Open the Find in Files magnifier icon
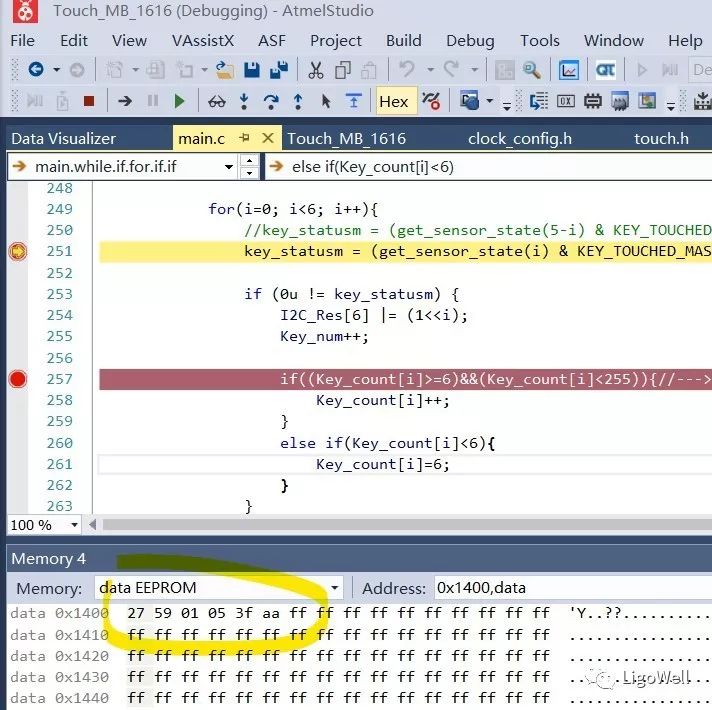This screenshot has width=712, height=710. pos(531,70)
